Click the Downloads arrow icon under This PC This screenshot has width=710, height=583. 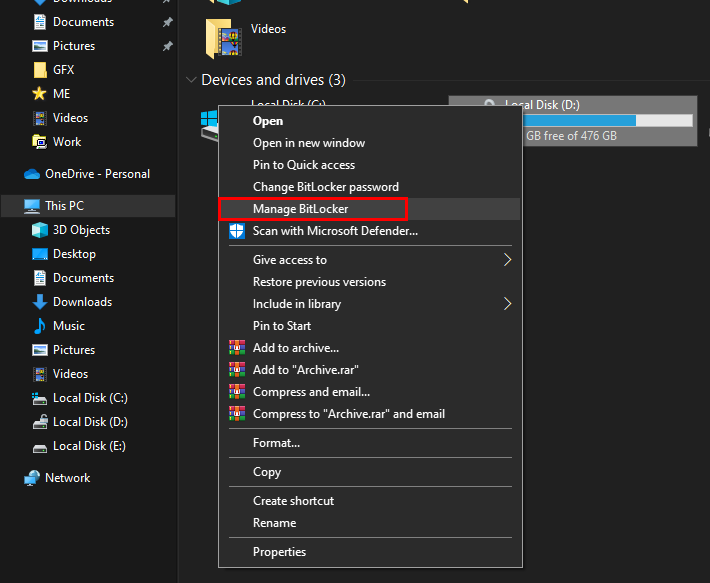tap(40, 302)
